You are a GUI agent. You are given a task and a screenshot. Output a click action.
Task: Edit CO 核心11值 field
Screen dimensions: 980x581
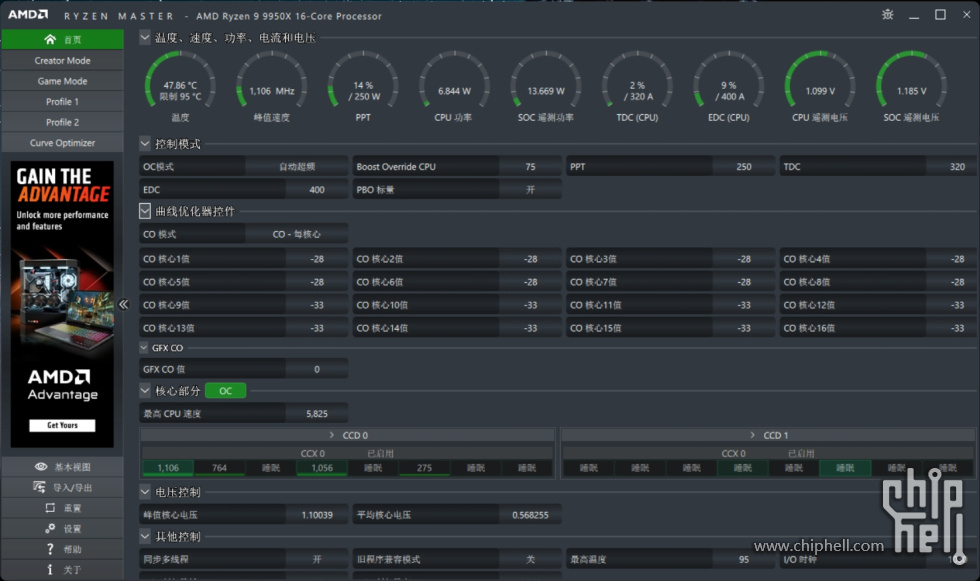coord(744,305)
